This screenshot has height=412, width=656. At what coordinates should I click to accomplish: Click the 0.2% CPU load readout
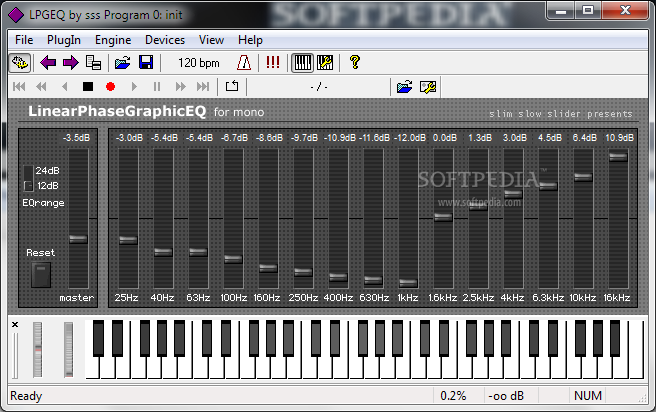click(x=453, y=396)
